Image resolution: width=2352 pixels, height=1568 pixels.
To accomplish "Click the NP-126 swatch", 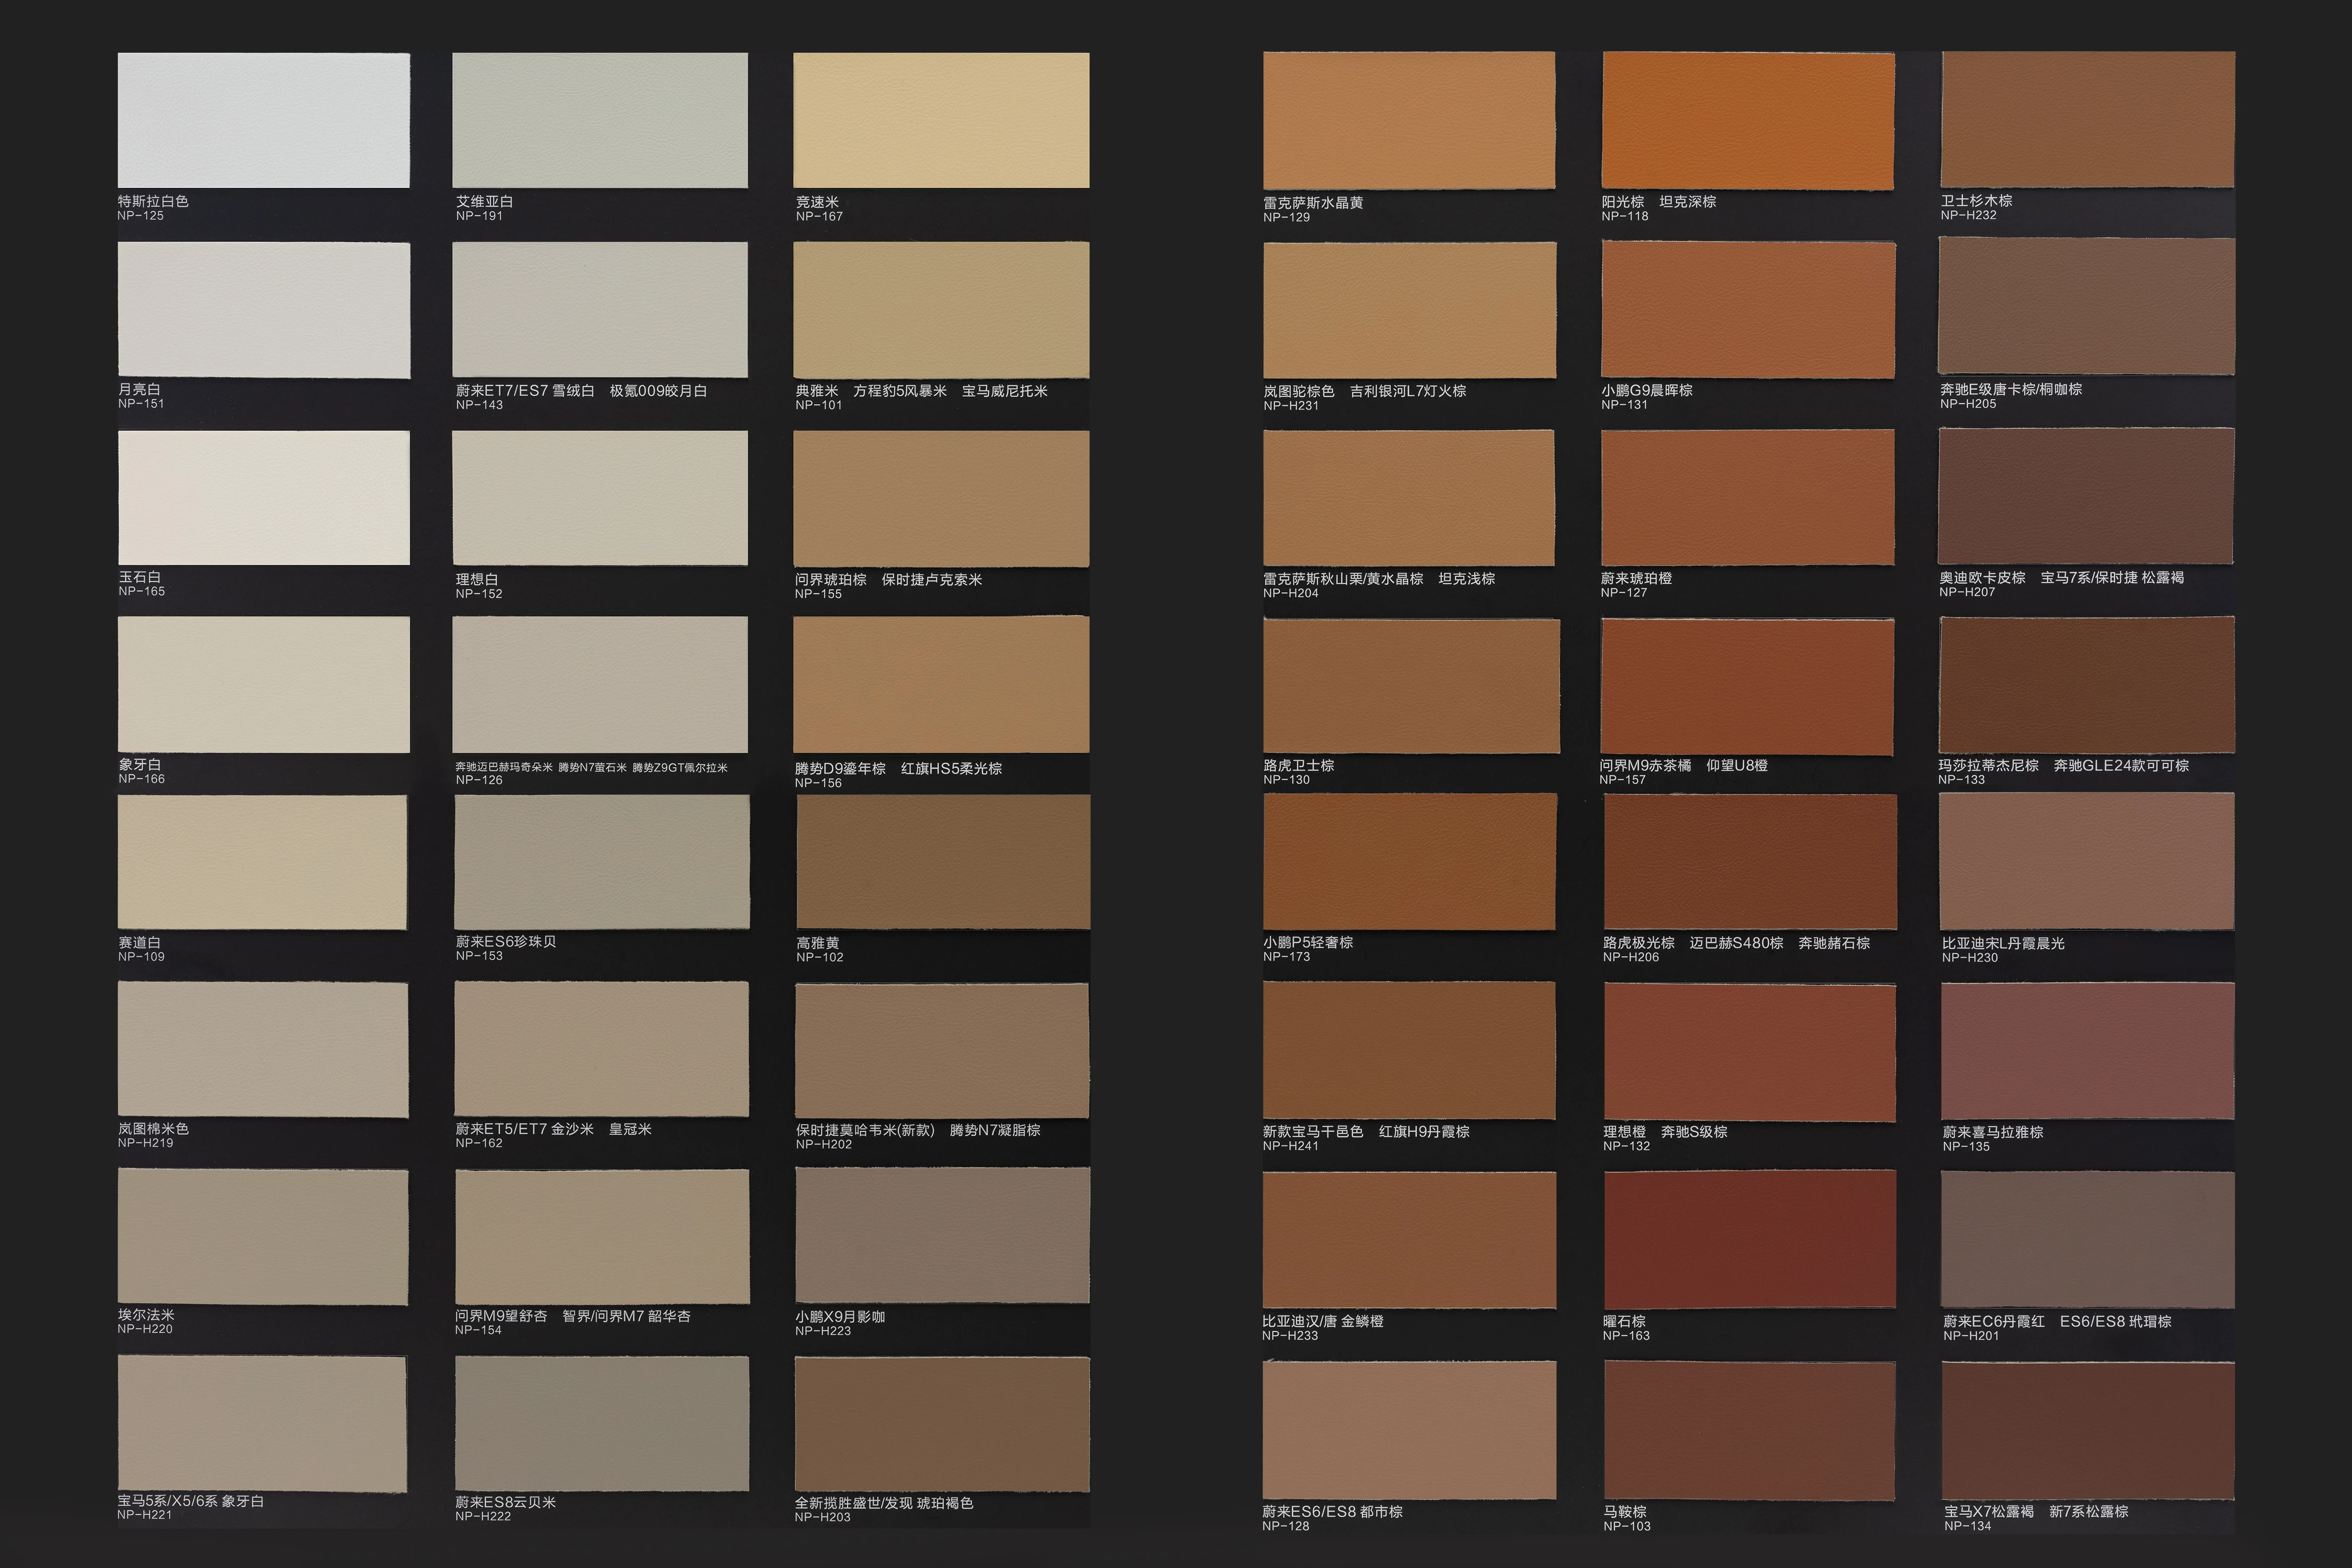I will tap(600, 685).
